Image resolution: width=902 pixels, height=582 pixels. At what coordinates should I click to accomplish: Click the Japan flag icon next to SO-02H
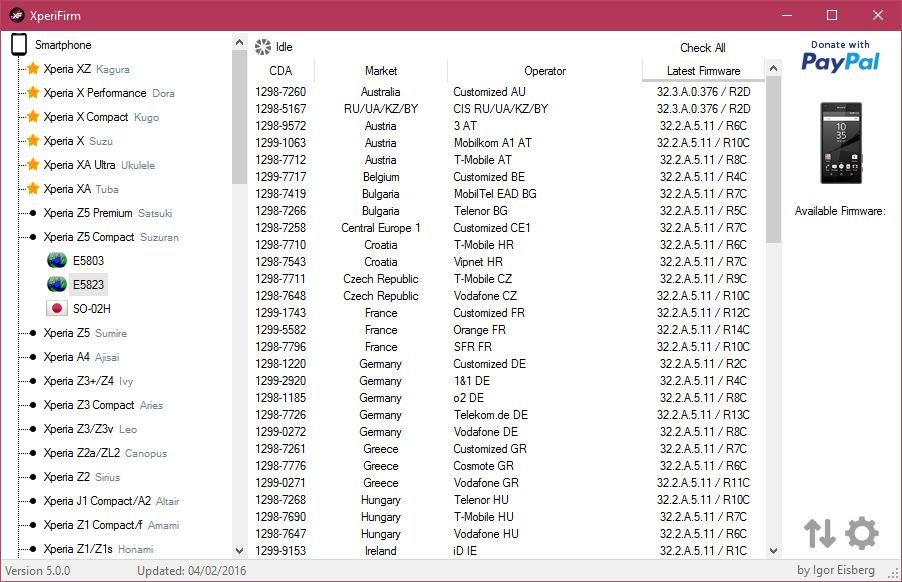pyautogui.click(x=57, y=309)
